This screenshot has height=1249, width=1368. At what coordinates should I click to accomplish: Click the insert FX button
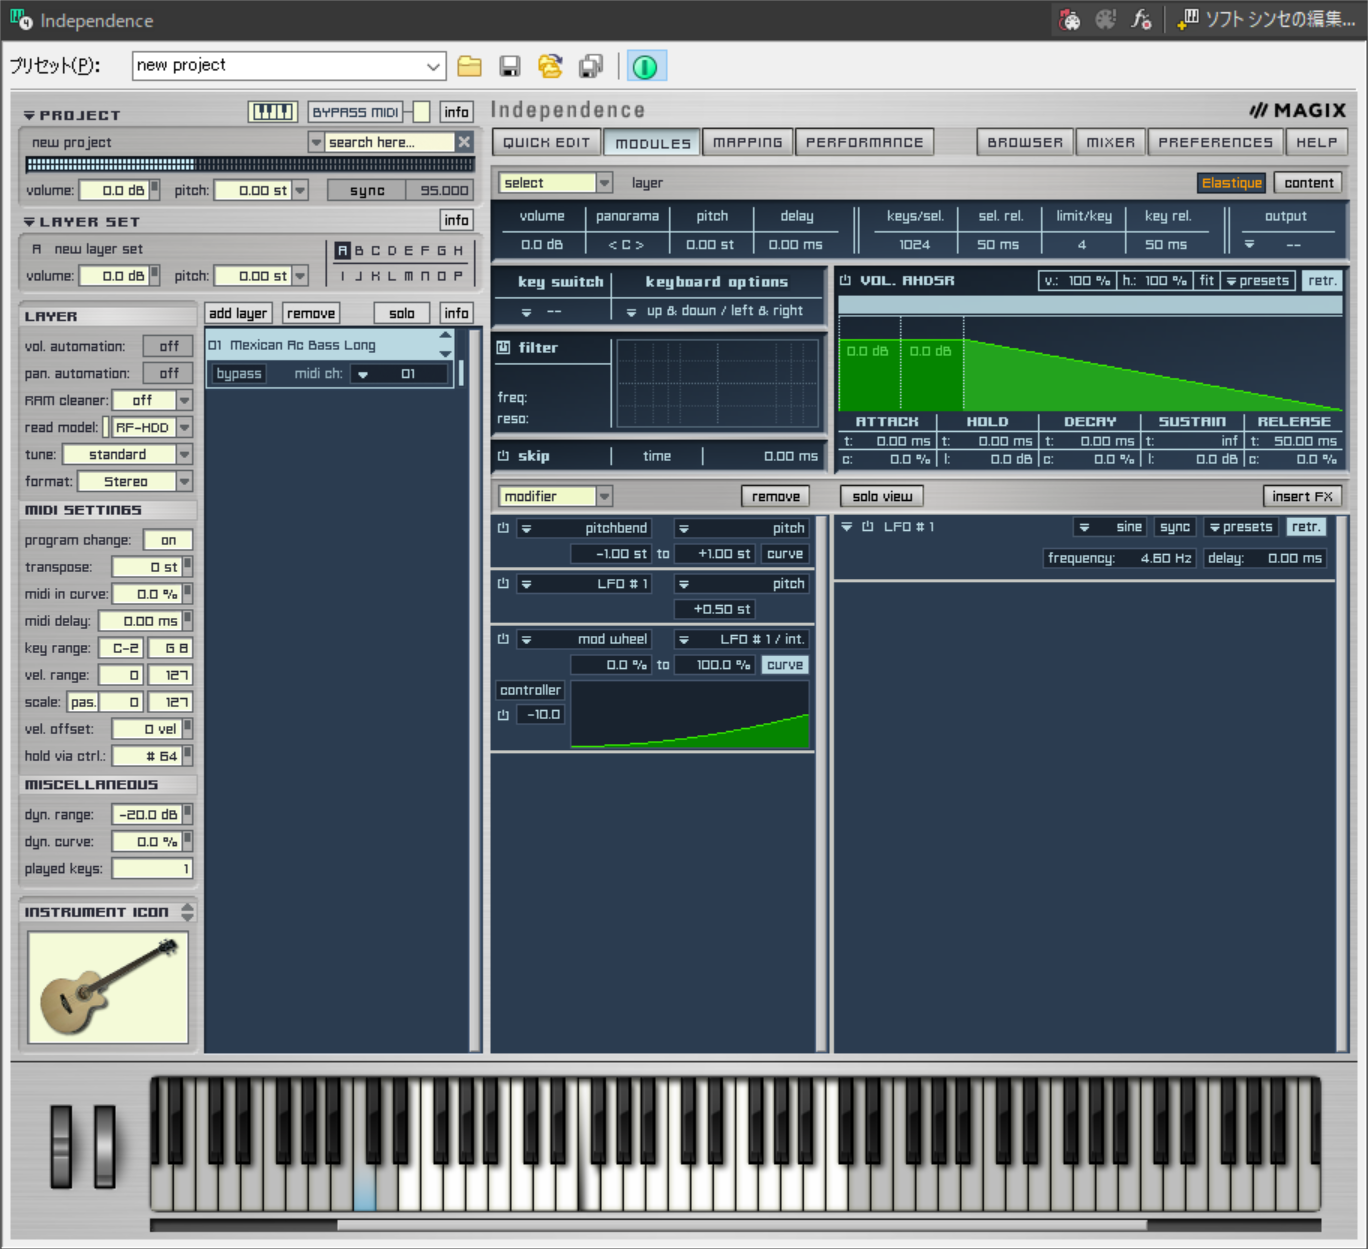pyautogui.click(x=1302, y=496)
